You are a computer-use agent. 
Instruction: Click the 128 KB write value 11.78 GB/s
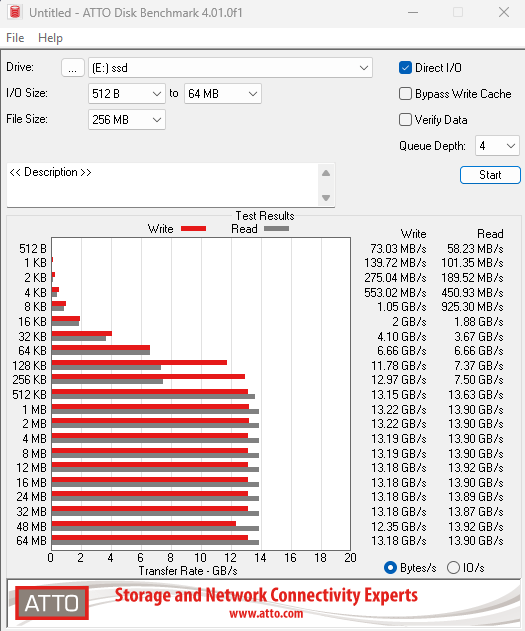[399, 366]
